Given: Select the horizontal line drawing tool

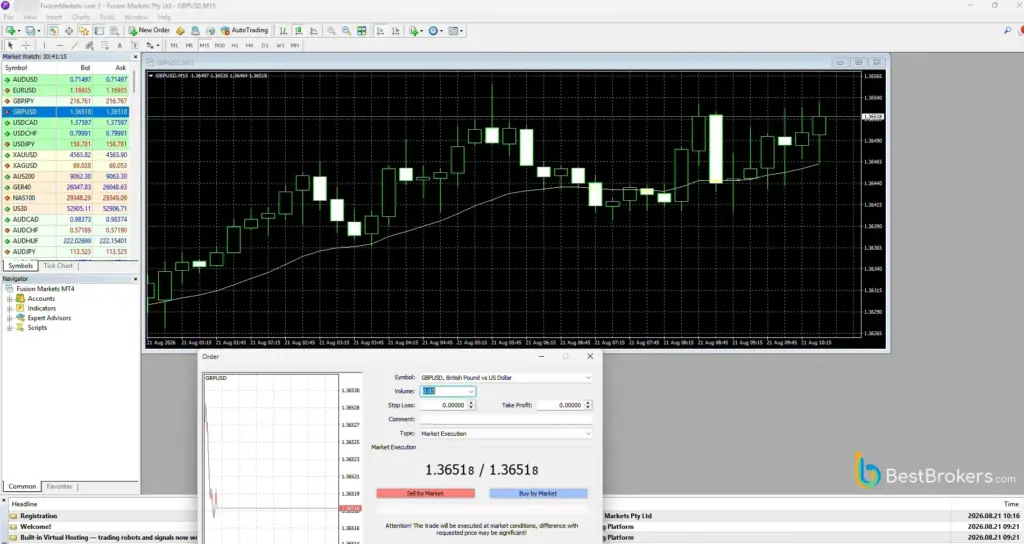Looking at the screenshot, I should (60, 46).
